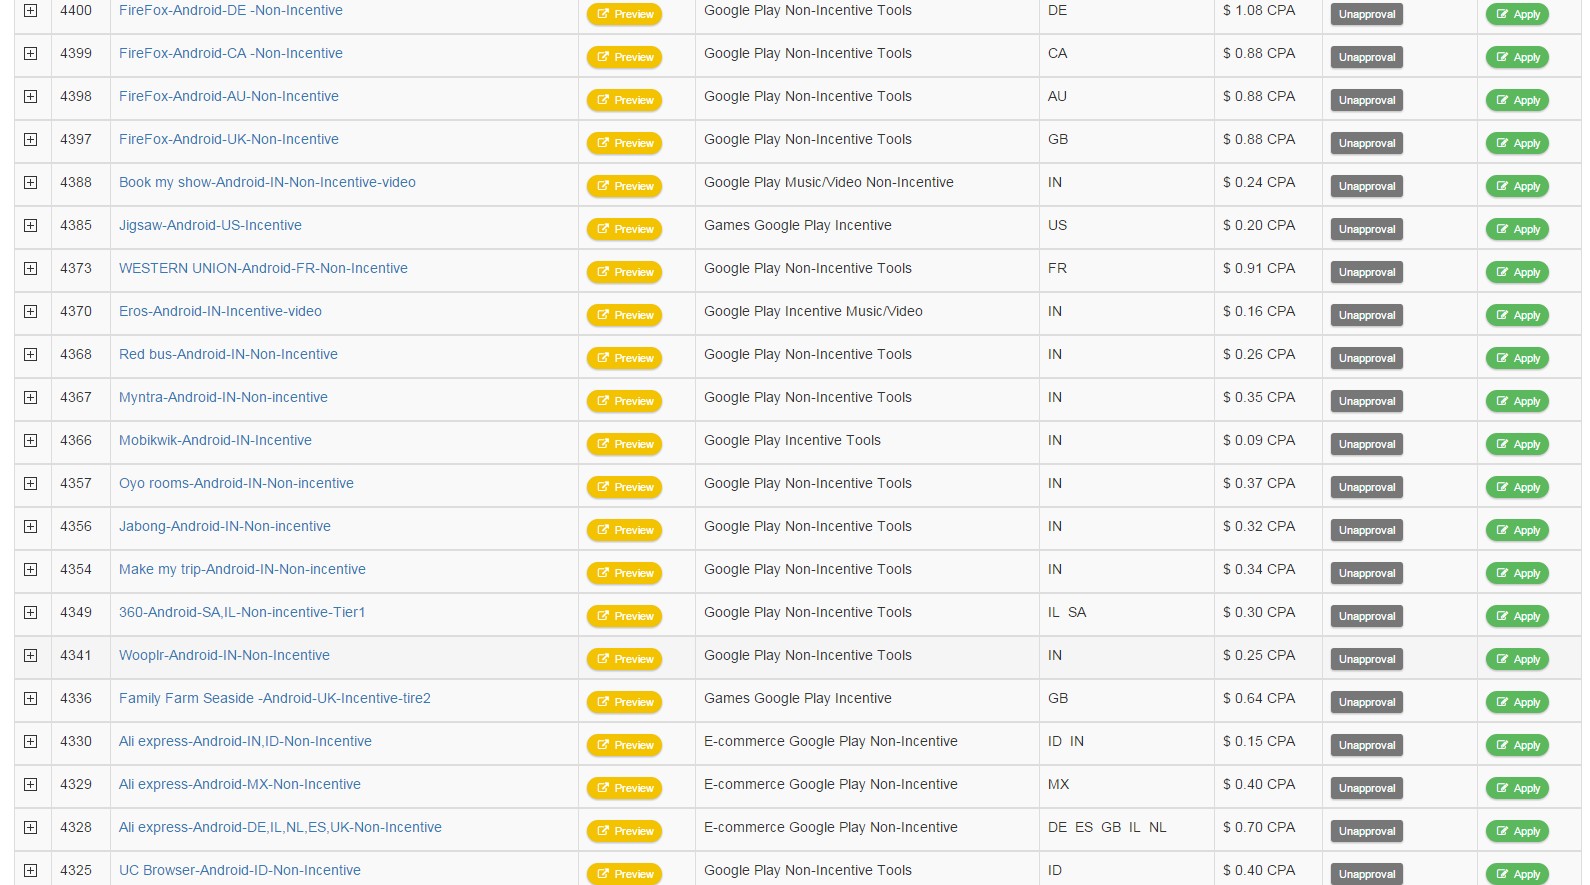The height and width of the screenshot is (885, 1590).
Task: Apply to Ali express Mexico offer
Action: (x=1517, y=788)
